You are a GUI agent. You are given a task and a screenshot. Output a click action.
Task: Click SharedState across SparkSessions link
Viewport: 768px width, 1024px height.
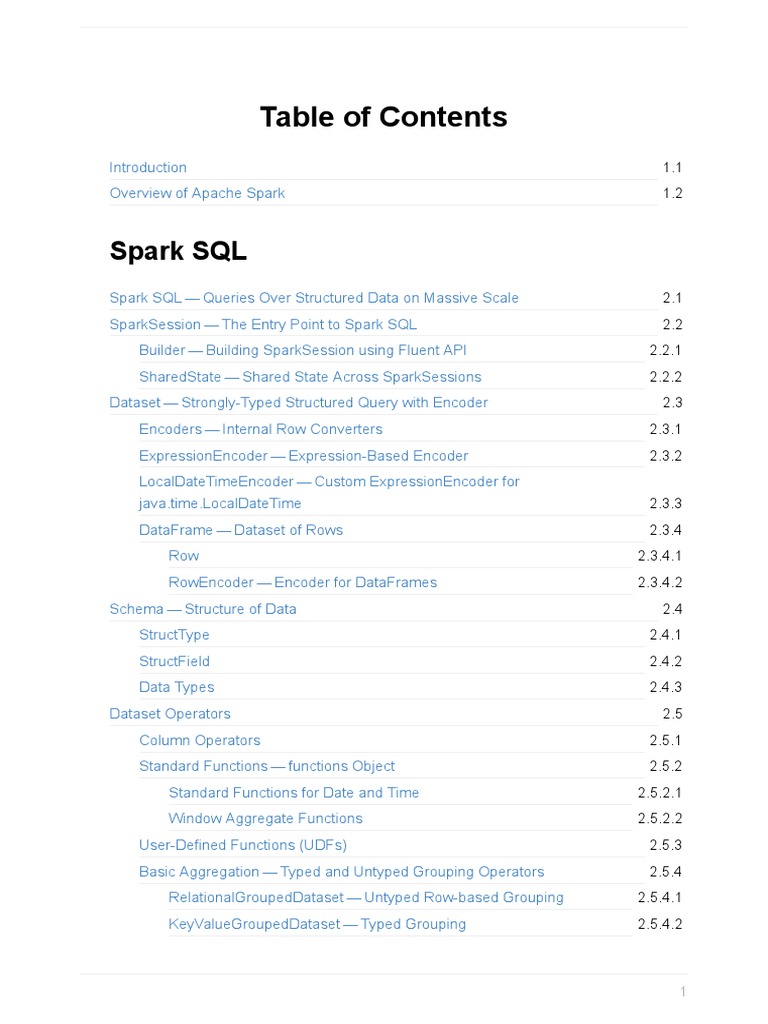click(310, 377)
